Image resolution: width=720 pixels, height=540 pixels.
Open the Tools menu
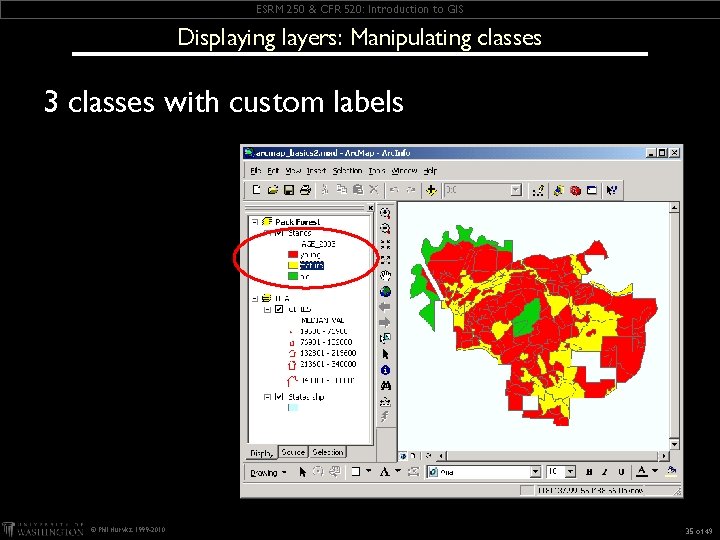click(x=377, y=170)
